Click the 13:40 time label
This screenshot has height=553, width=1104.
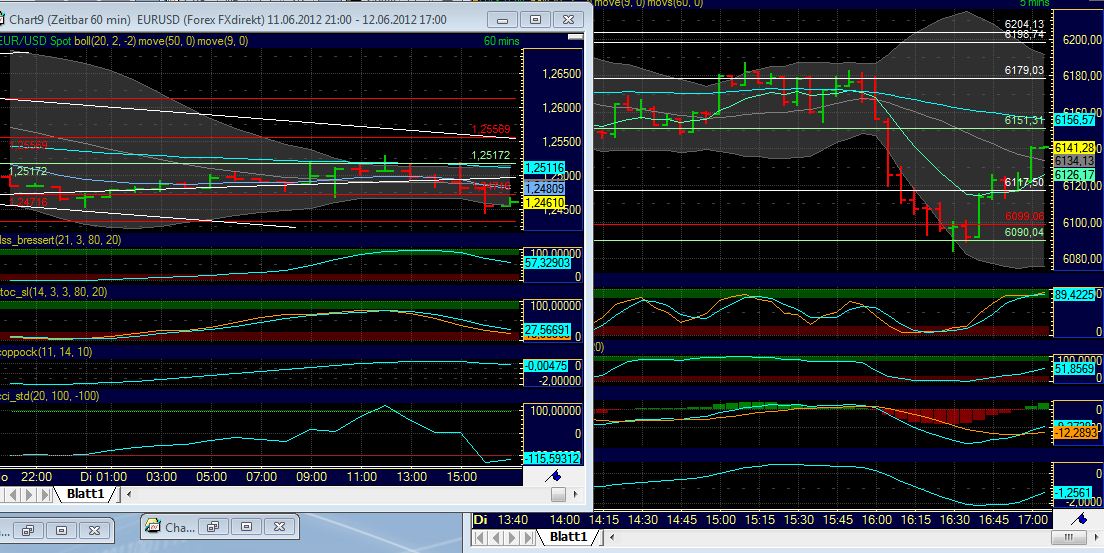click(513, 520)
